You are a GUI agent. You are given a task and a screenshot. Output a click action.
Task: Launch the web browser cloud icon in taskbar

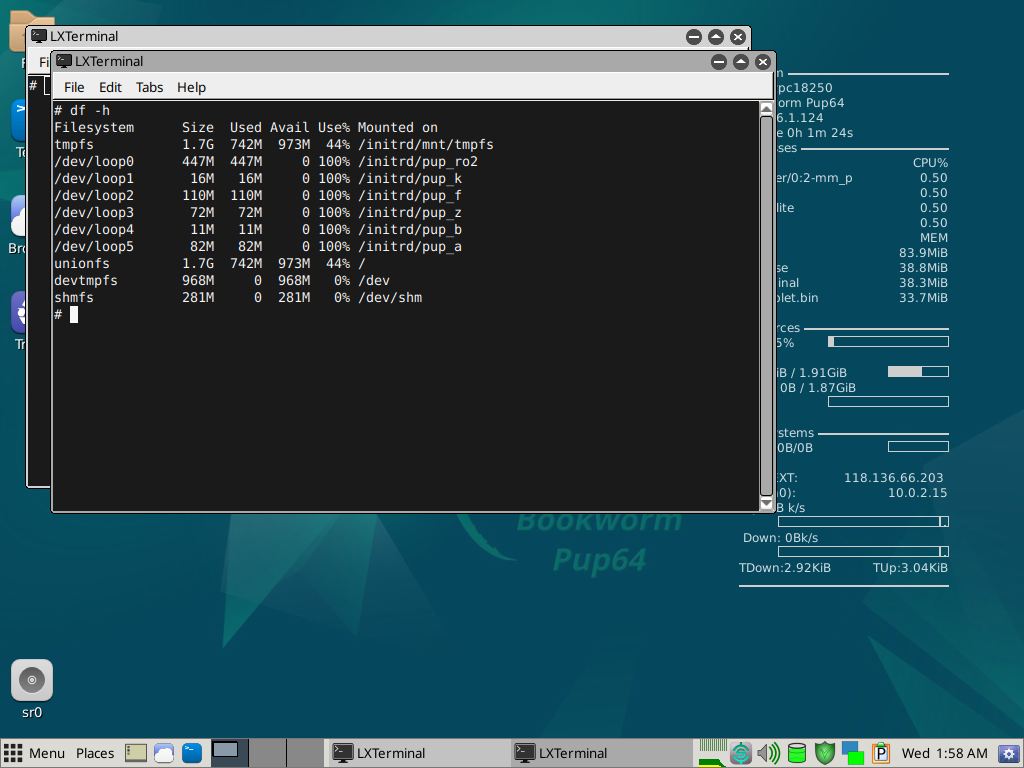pyautogui.click(x=164, y=753)
